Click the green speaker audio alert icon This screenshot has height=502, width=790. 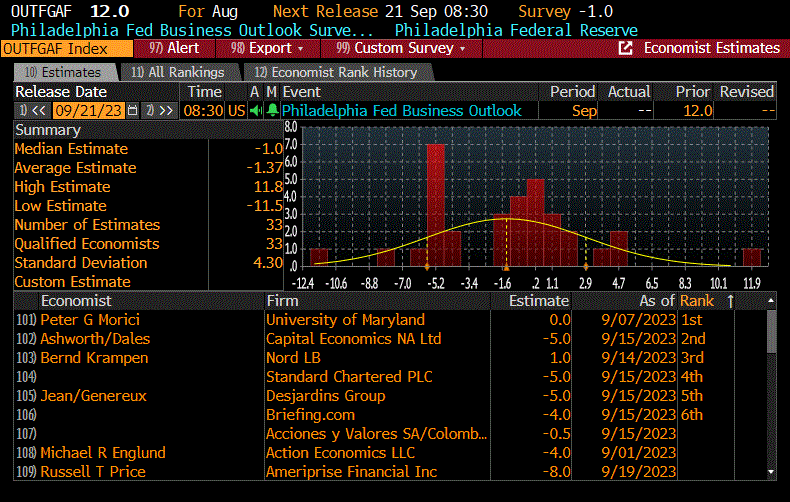click(256, 110)
